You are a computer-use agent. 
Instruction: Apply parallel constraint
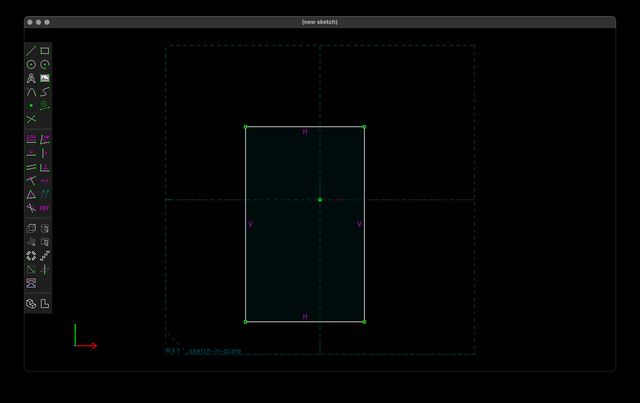[x=31, y=167]
